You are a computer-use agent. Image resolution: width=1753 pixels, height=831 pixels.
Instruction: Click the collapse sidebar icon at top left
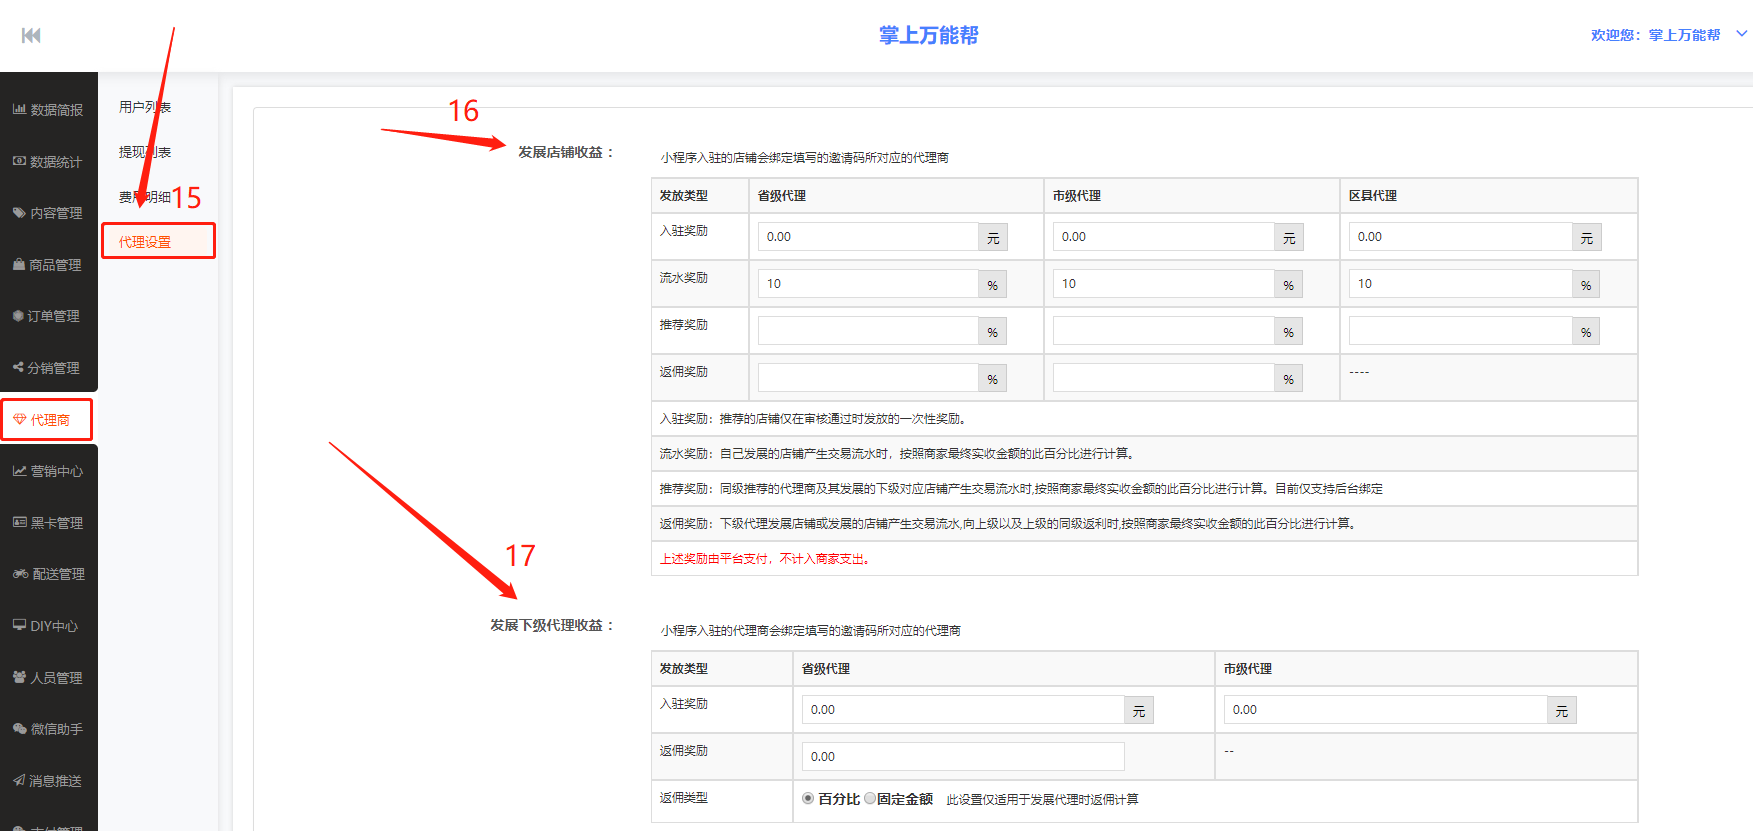pos(31,36)
